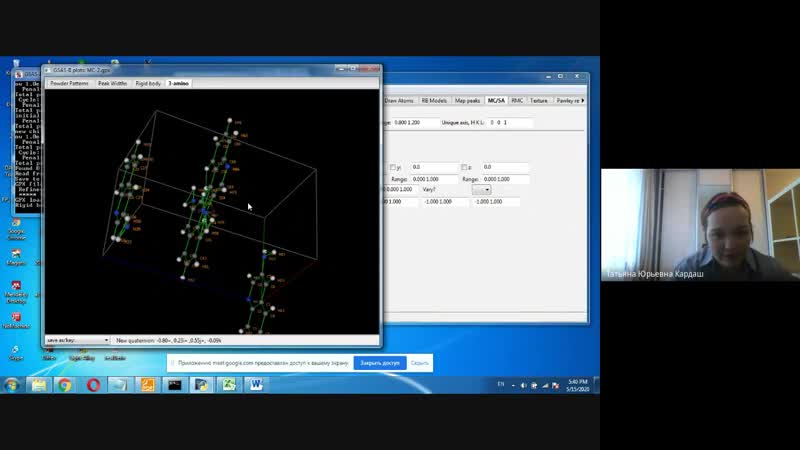800x450 pixels.
Task: Open the Python taskbar icon
Action: point(202,385)
